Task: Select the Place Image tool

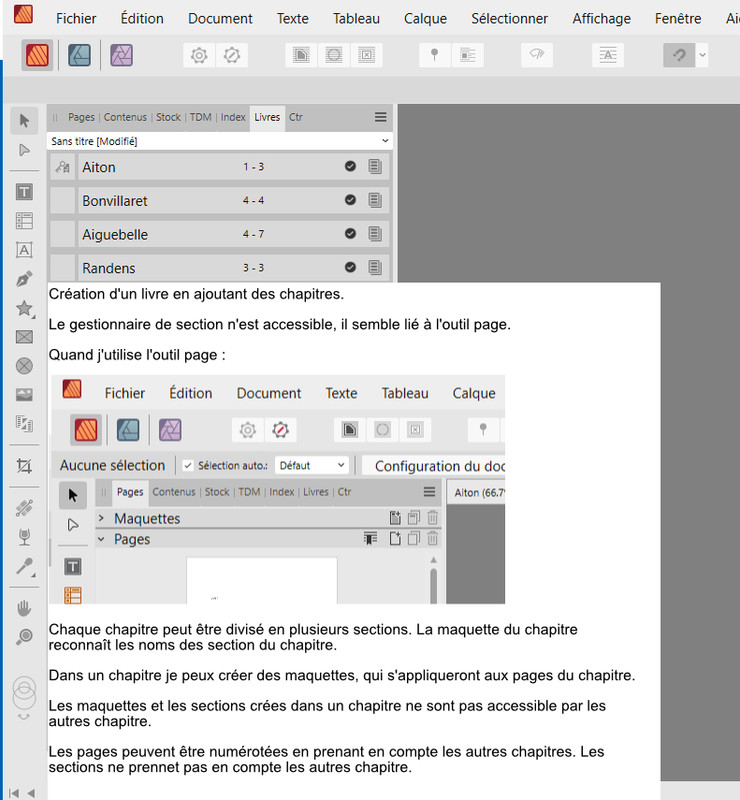Action: click(24, 394)
